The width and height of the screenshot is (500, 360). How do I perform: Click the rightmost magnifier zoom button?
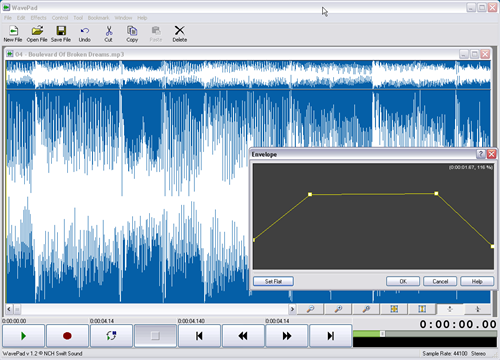366,309
